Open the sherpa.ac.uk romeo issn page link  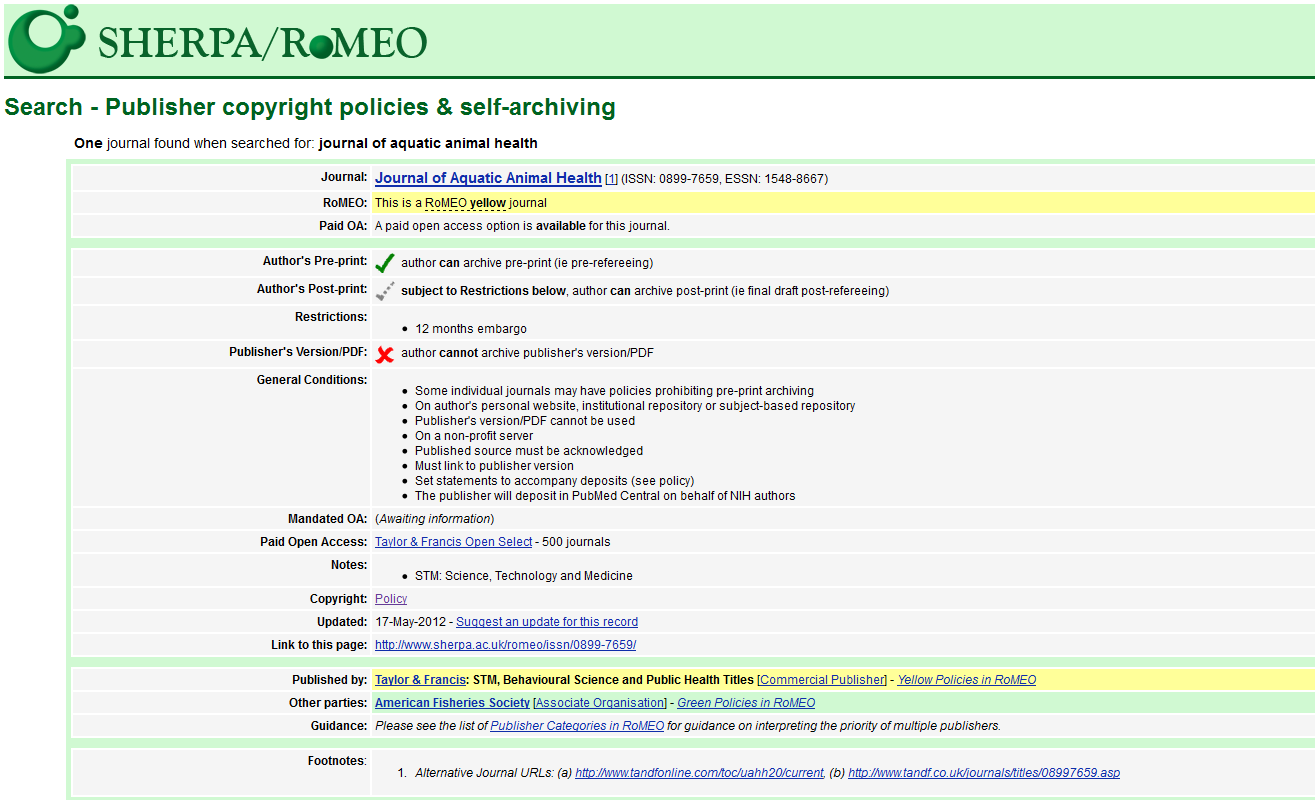pos(505,645)
